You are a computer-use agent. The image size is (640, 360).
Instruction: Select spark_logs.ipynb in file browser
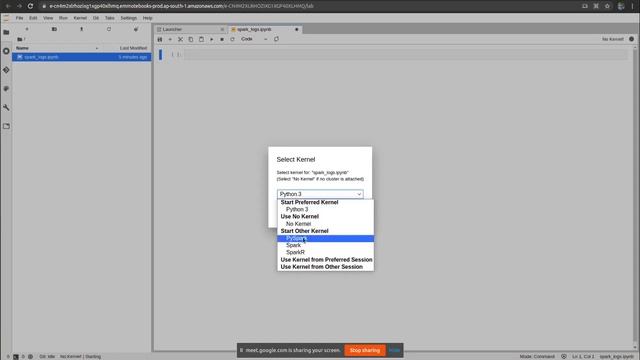coord(82,57)
